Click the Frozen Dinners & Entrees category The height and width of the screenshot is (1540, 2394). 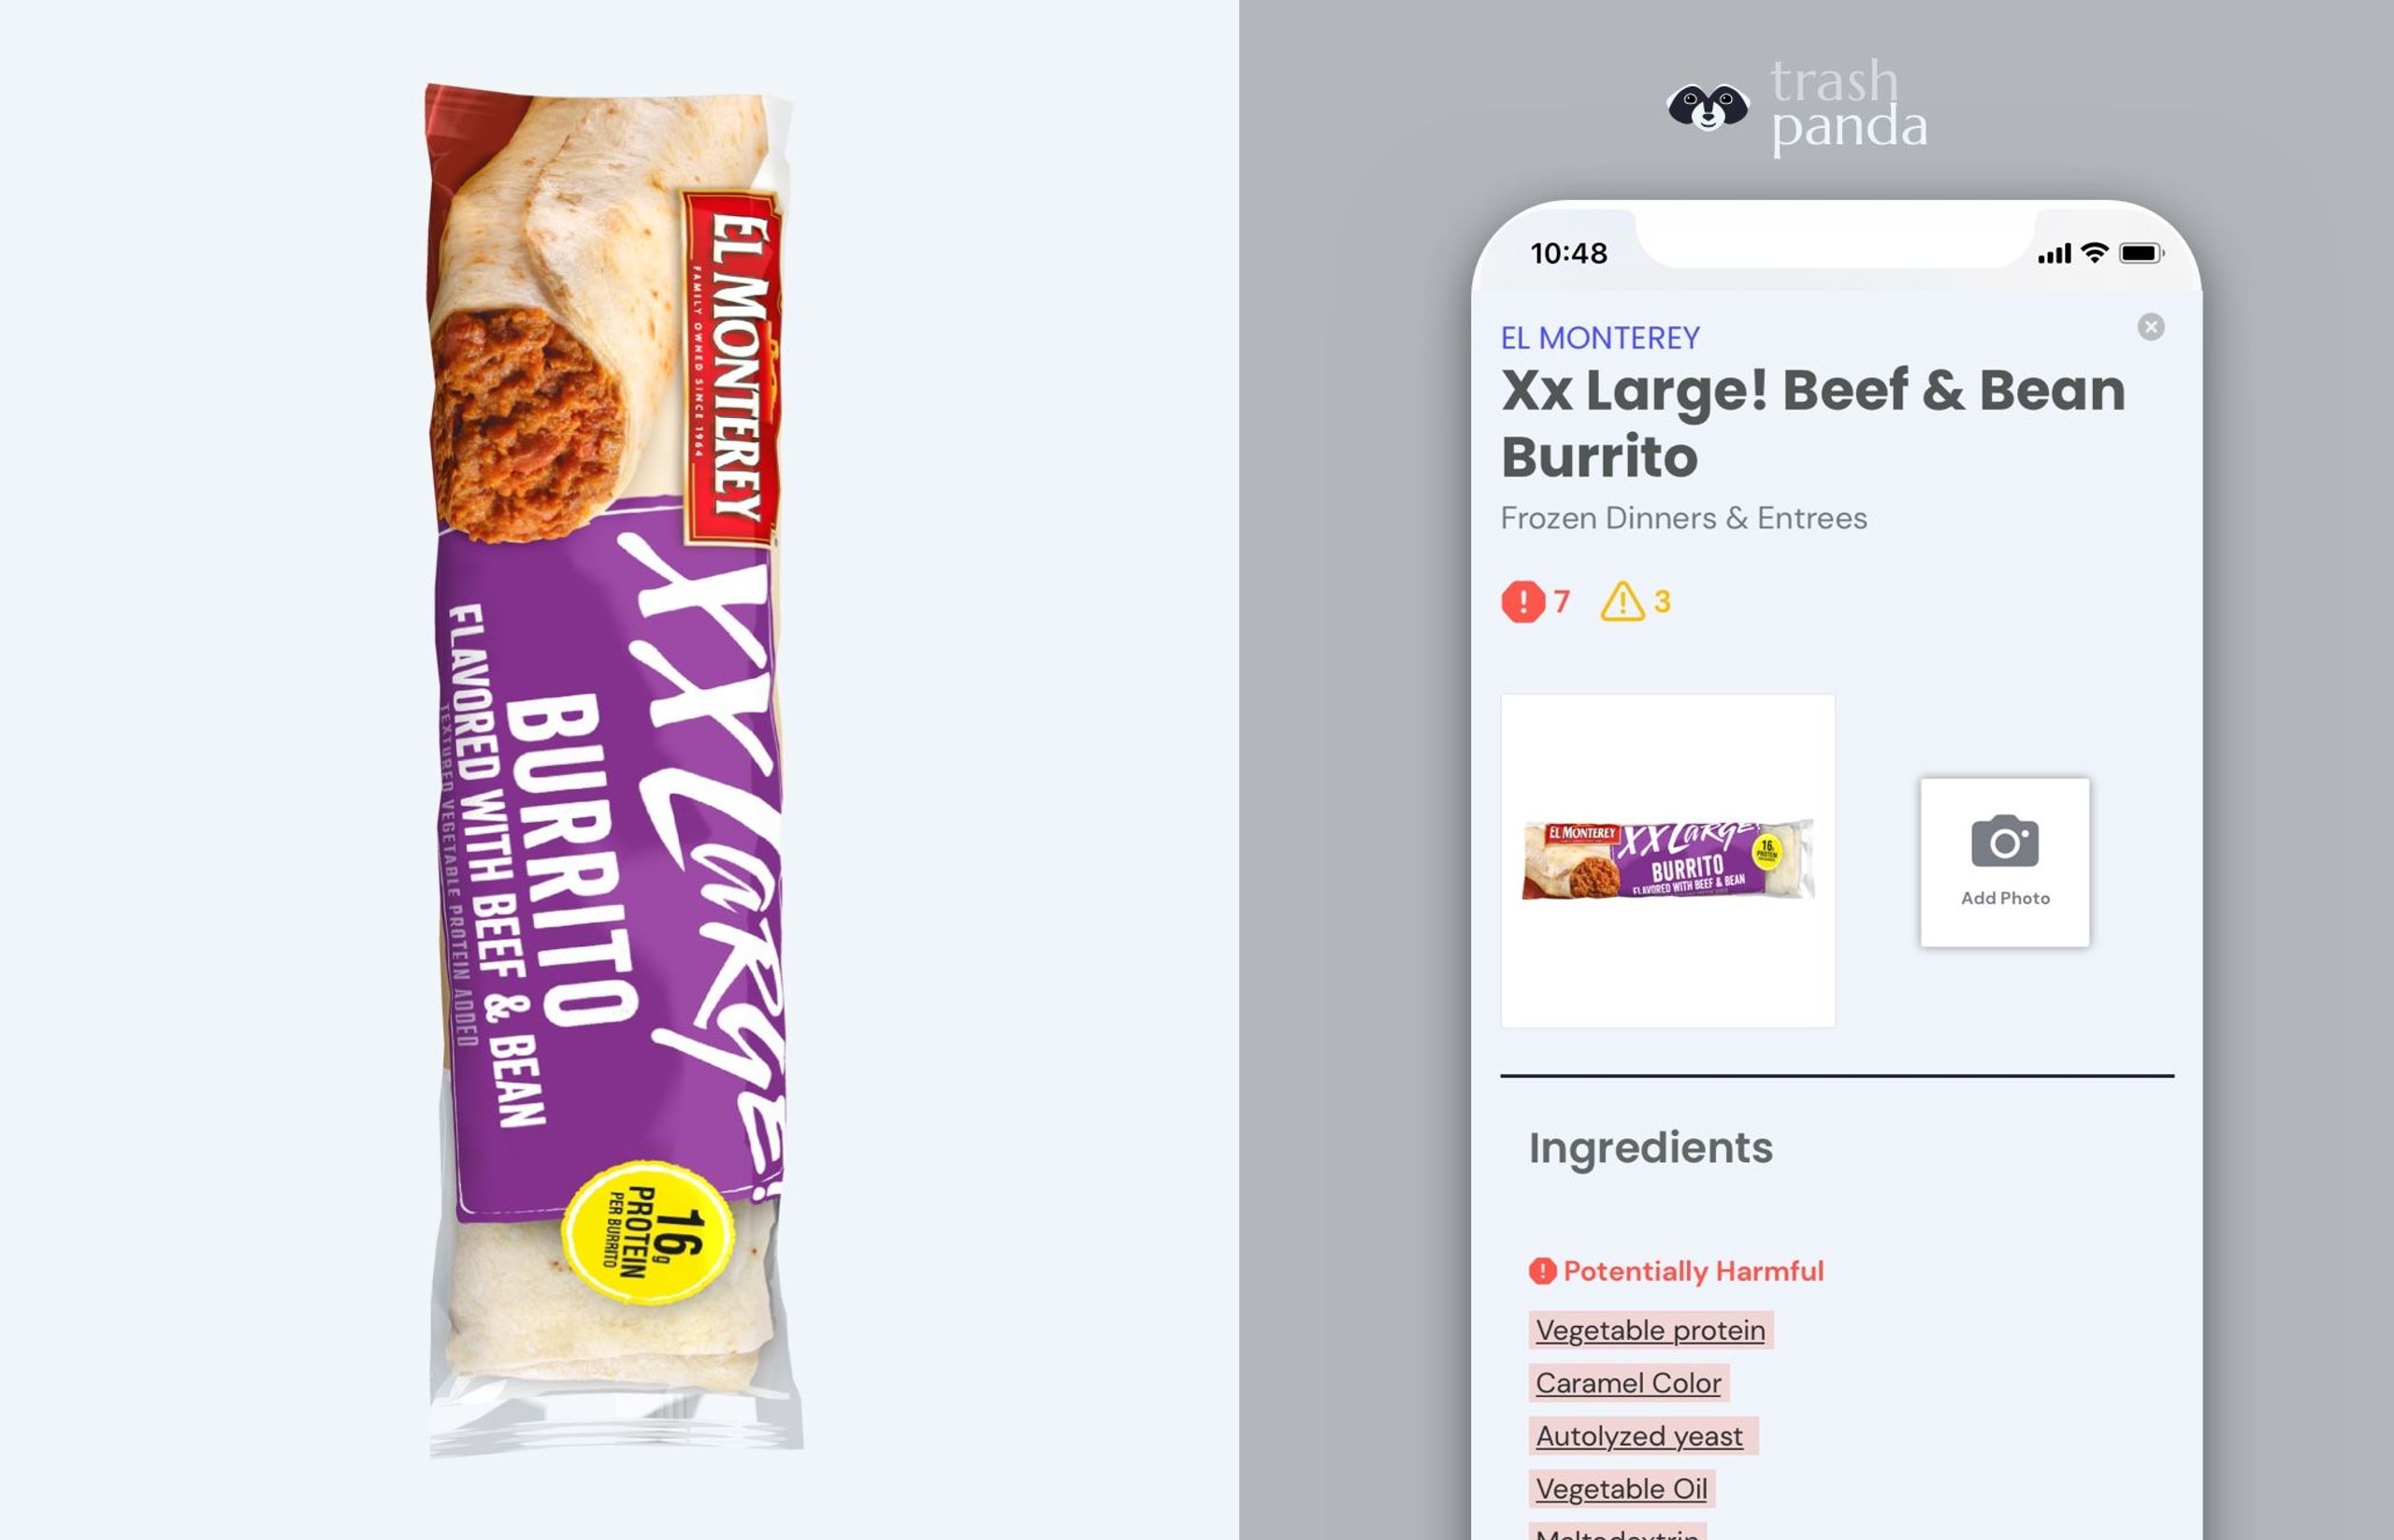tap(1683, 518)
